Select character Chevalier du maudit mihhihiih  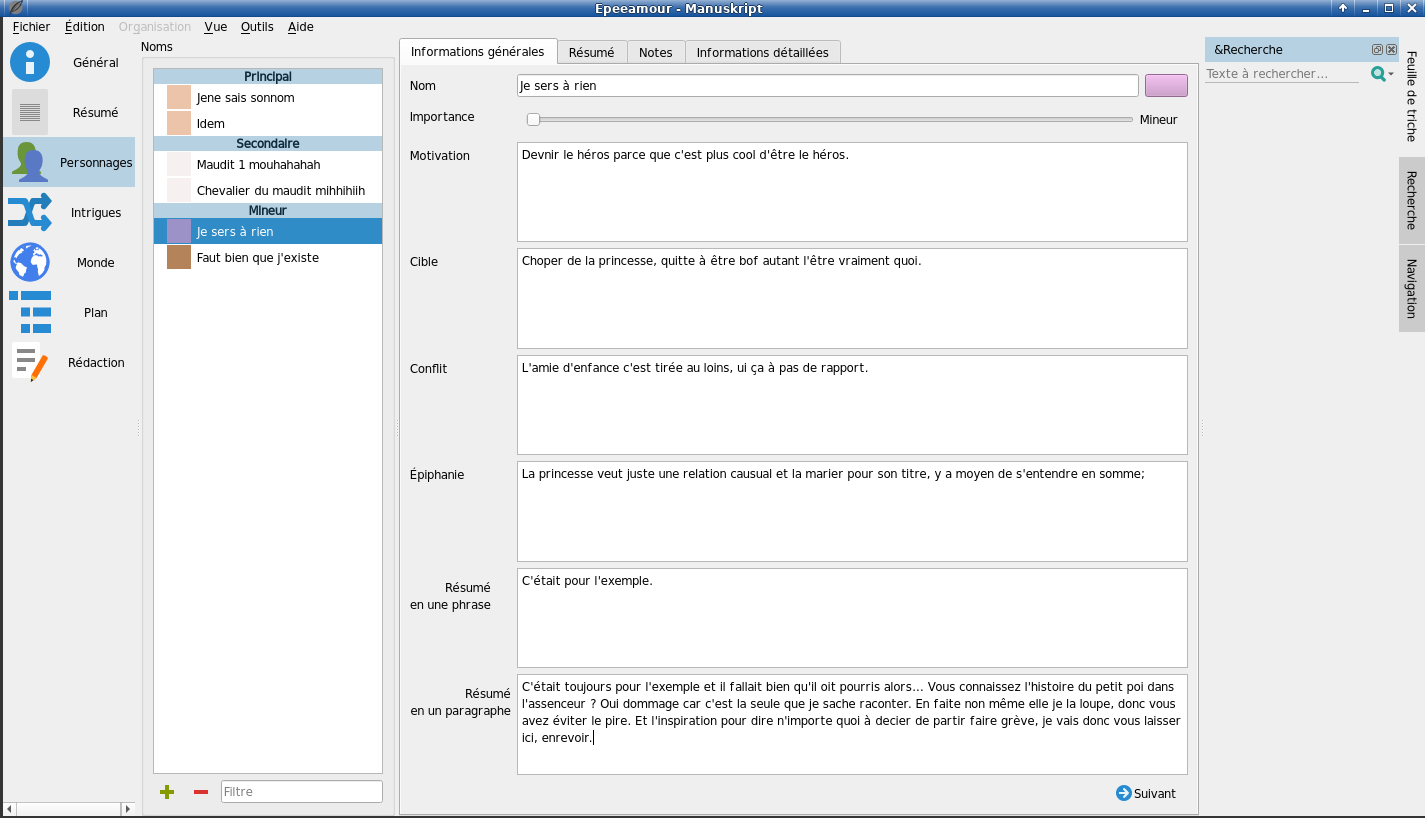point(268,190)
